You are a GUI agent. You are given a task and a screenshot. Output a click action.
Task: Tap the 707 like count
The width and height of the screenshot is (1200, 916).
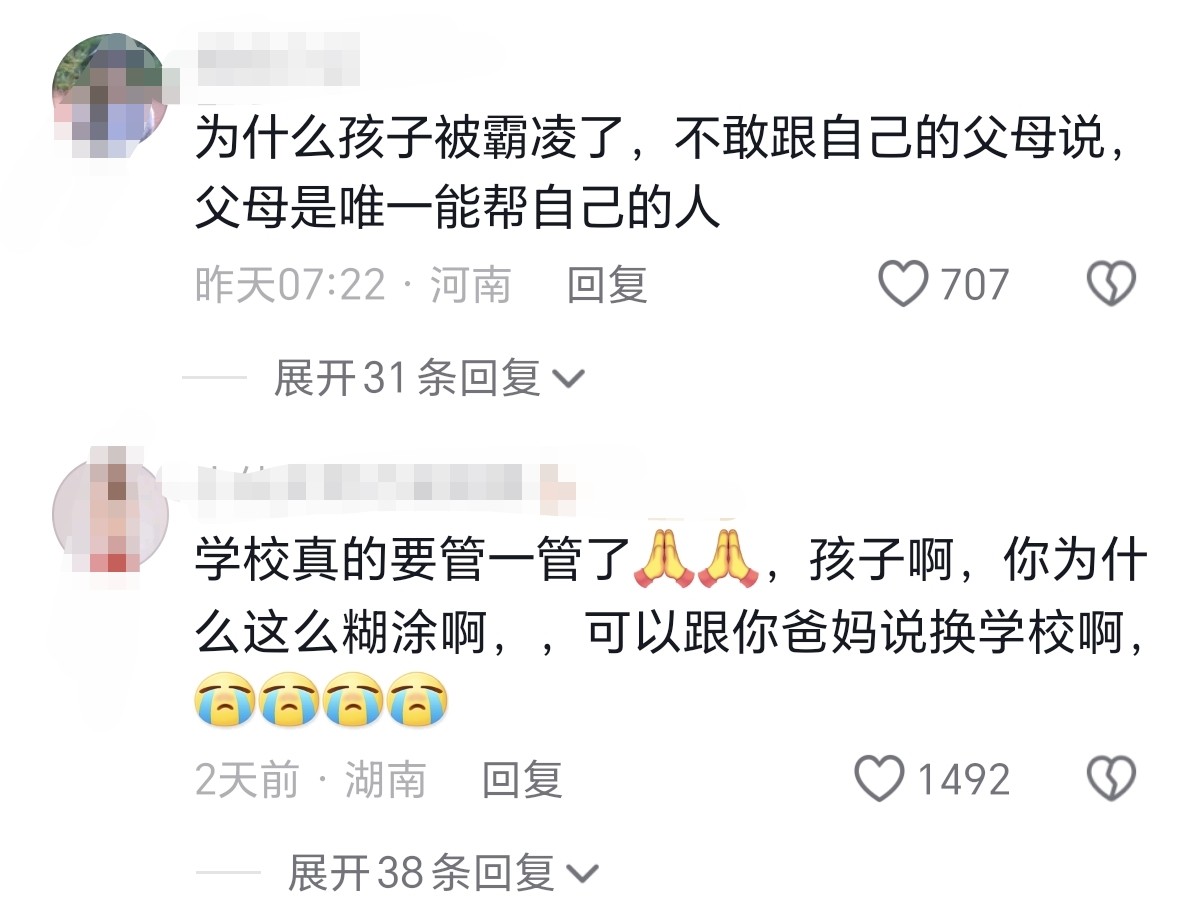975,285
